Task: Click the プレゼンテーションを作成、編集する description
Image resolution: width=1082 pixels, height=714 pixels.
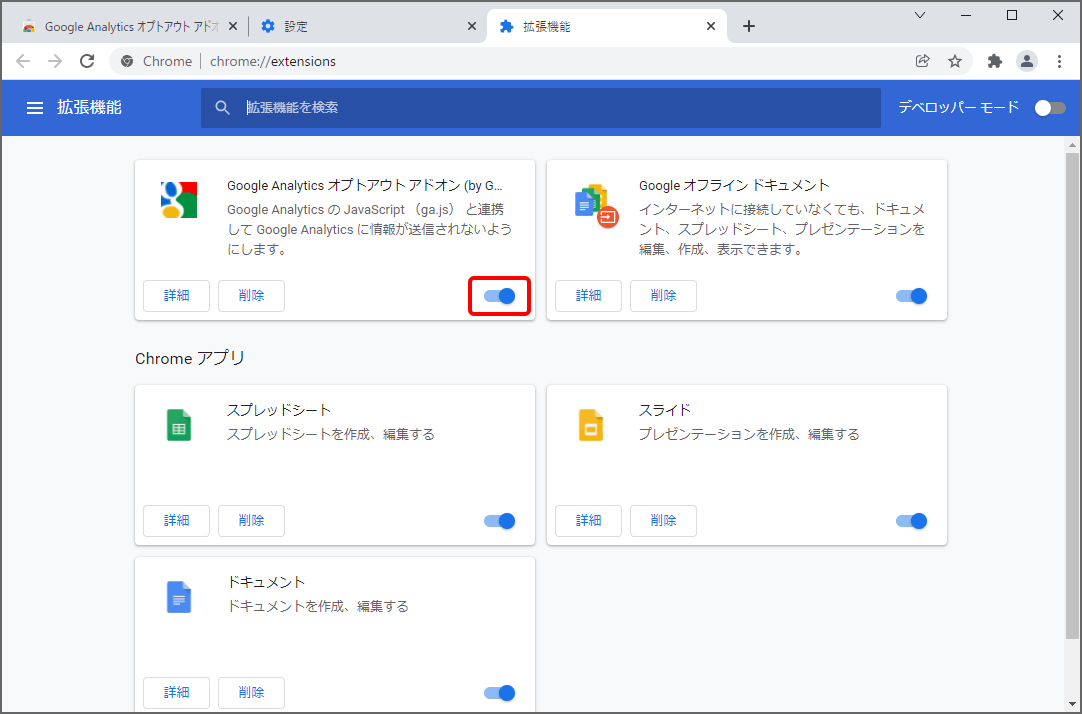Action: pyautogui.click(x=749, y=435)
